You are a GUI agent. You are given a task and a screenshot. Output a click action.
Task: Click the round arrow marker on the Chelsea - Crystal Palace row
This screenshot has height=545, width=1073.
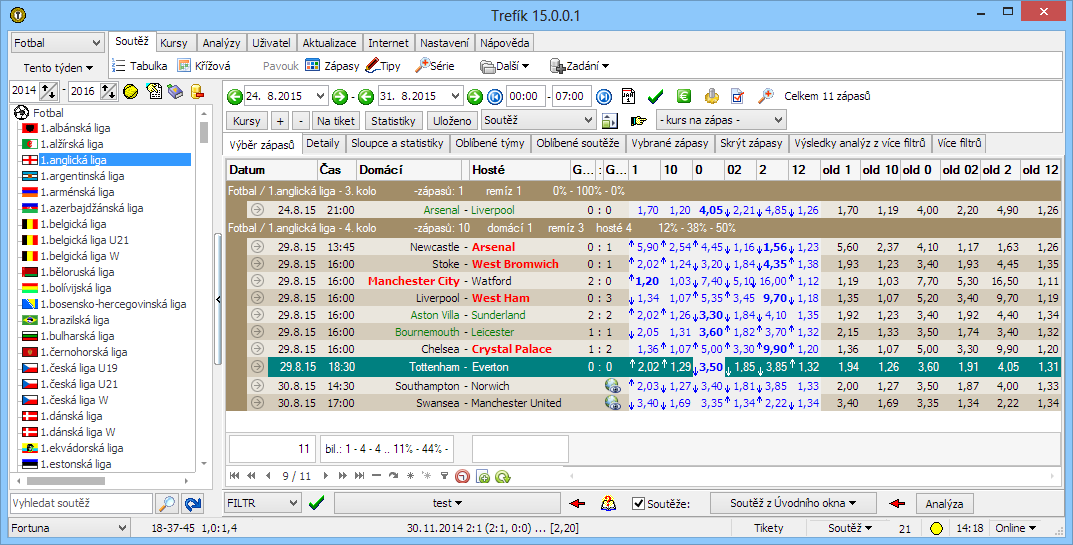pyautogui.click(x=257, y=348)
